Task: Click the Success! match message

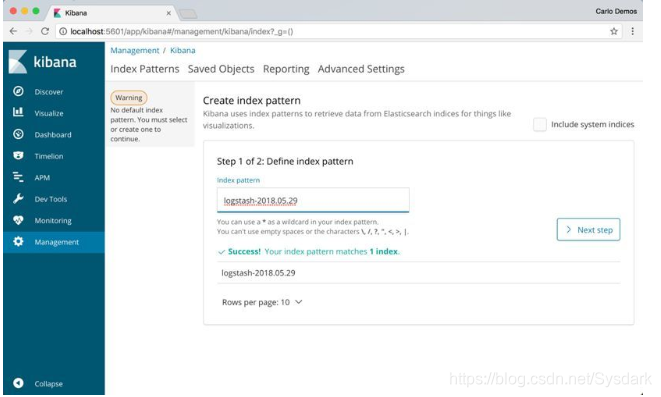Action: tap(309, 252)
